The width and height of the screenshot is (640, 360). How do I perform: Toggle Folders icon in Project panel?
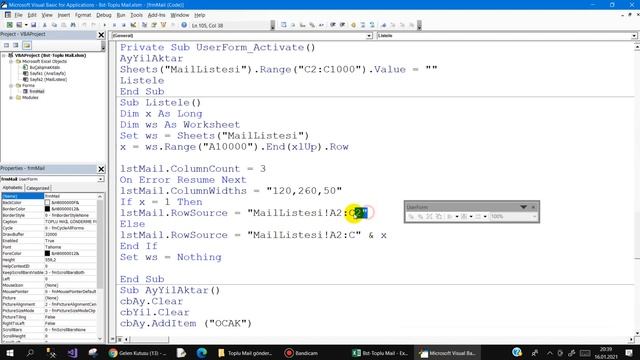click(27, 45)
